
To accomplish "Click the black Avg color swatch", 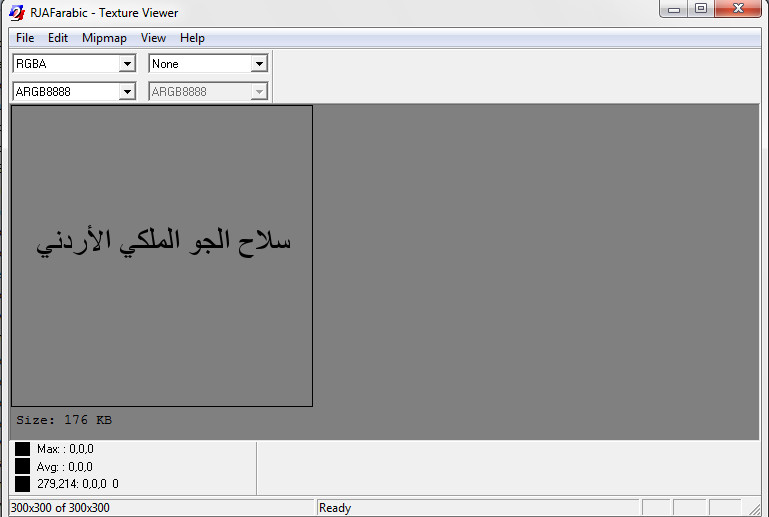I will [23, 466].
